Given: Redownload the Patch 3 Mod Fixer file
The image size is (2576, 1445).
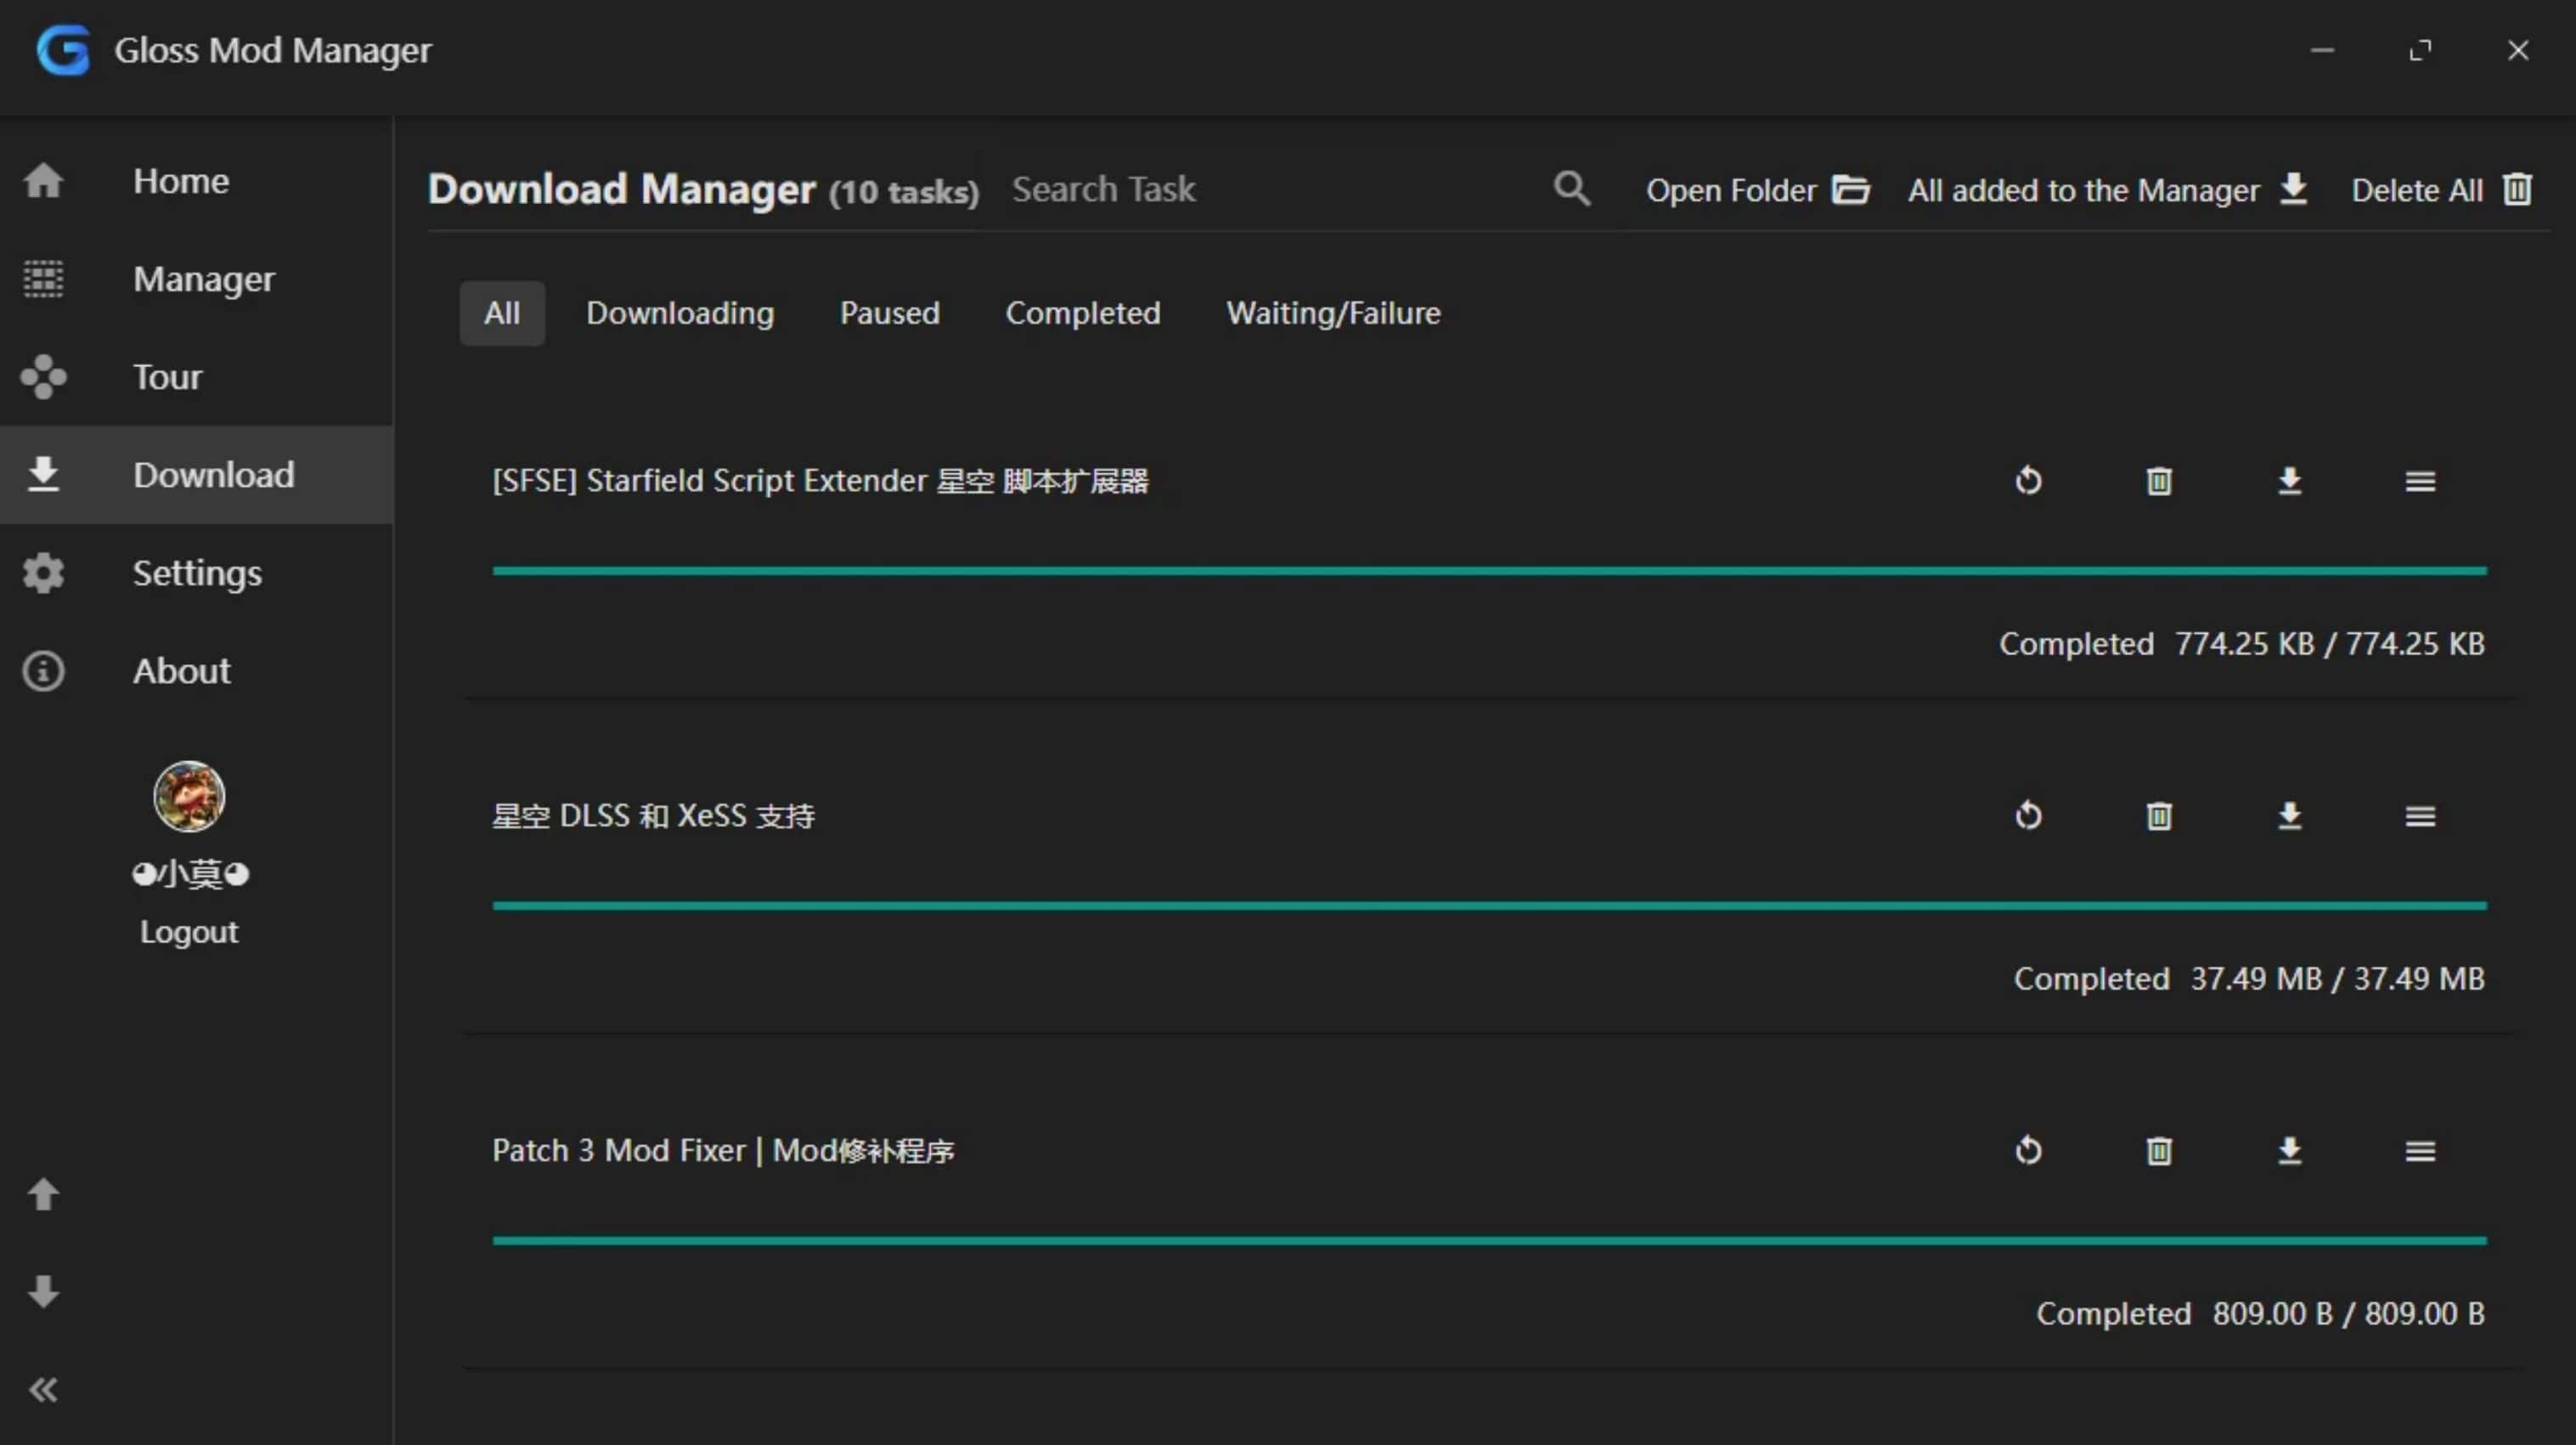Looking at the screenshot, I should pos(2290,1151).
